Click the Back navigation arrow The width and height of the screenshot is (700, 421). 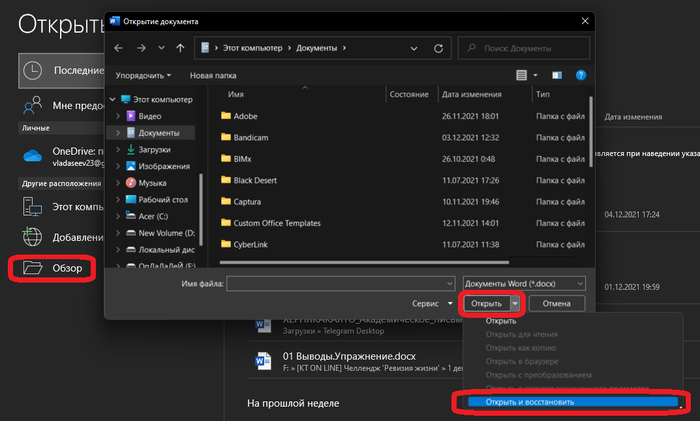[119, 47]
